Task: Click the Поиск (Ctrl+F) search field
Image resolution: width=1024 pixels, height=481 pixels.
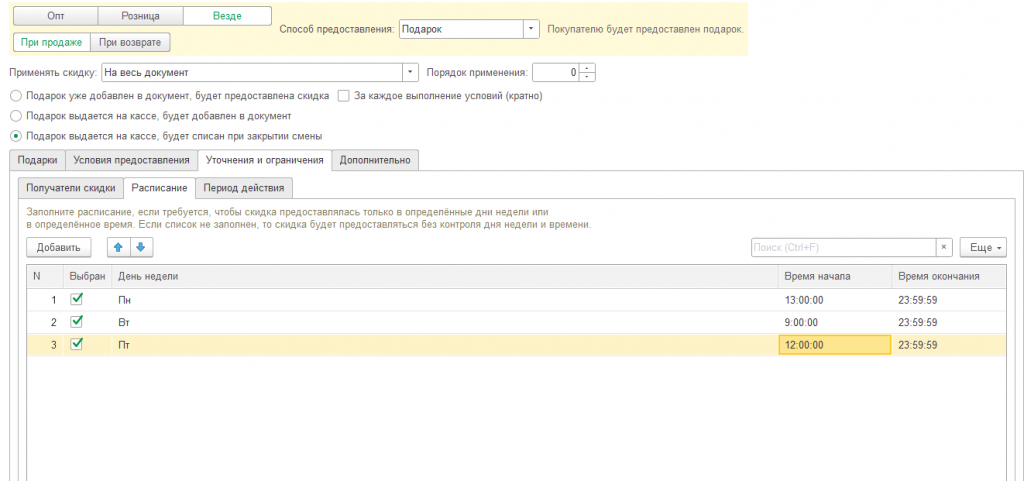Action: tap(844, 247)
